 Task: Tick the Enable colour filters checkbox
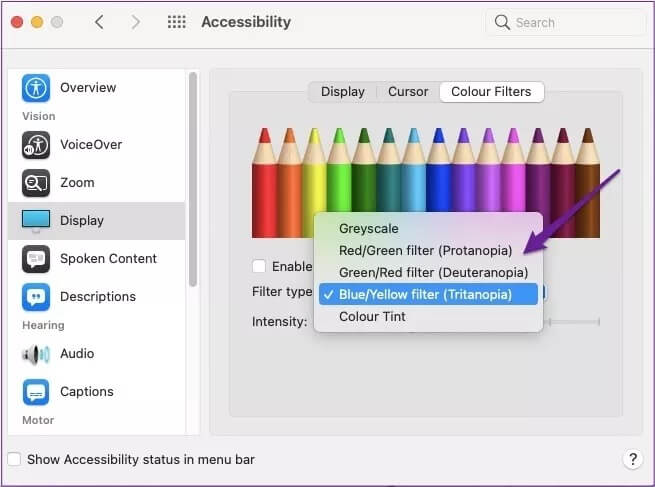click(259, 266)
